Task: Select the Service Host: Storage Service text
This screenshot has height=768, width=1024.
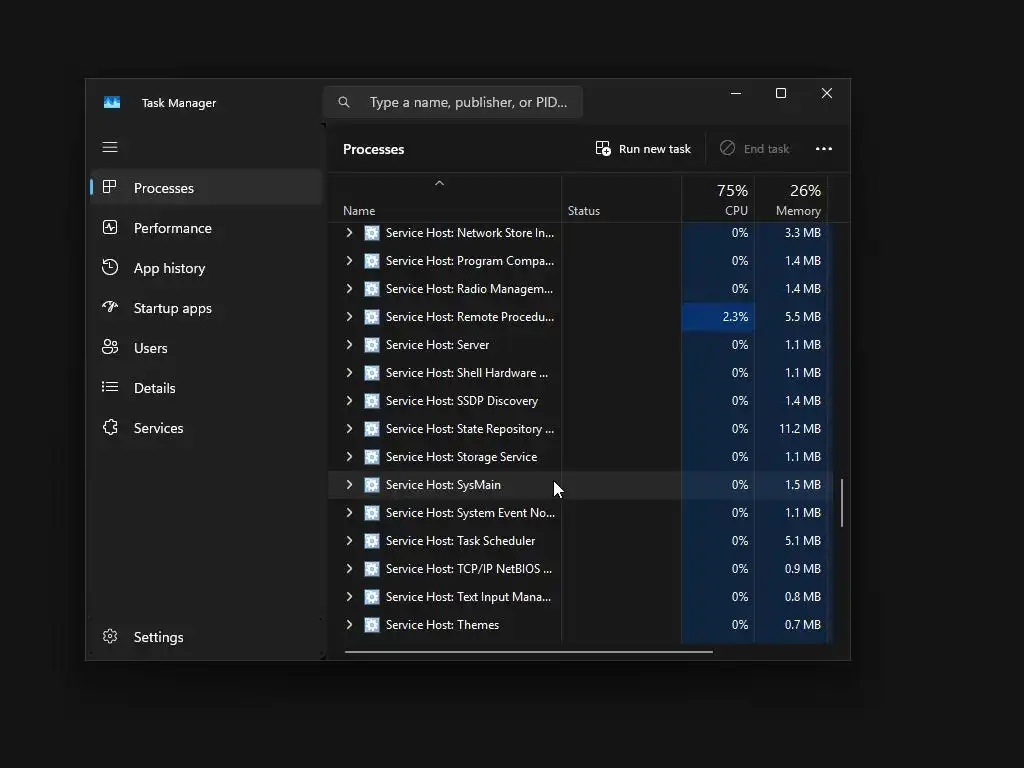Action: tap(461, 457)
